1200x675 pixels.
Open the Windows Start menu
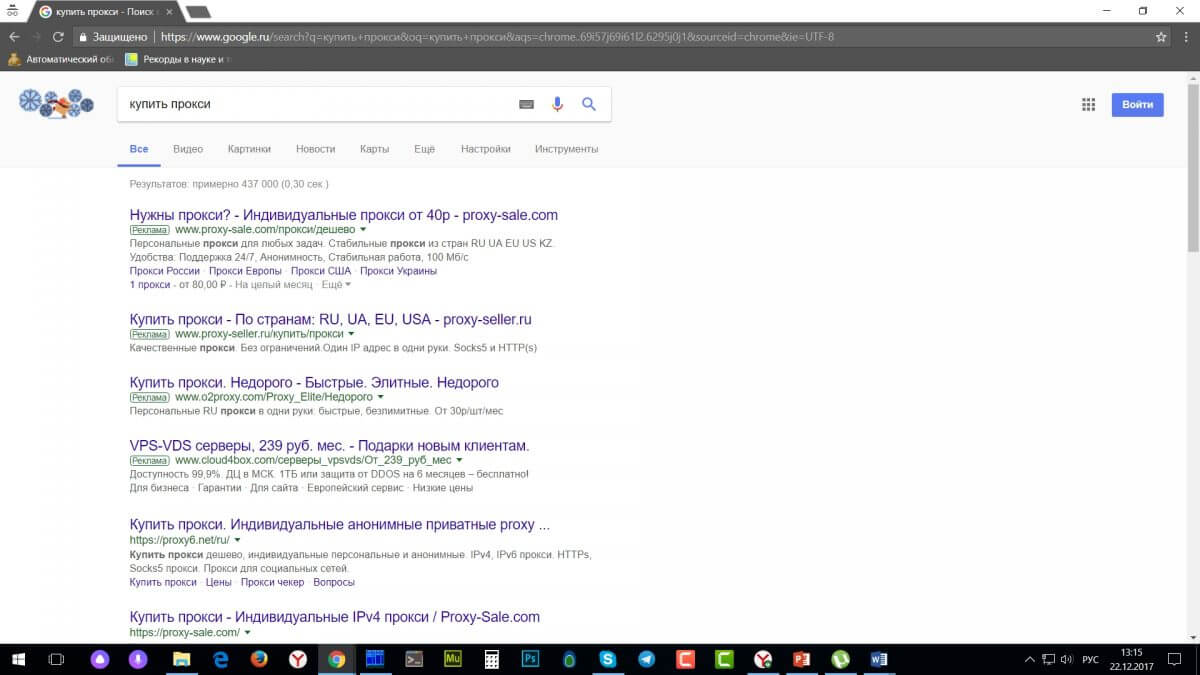pyautogui.click(x=18, y=660)
